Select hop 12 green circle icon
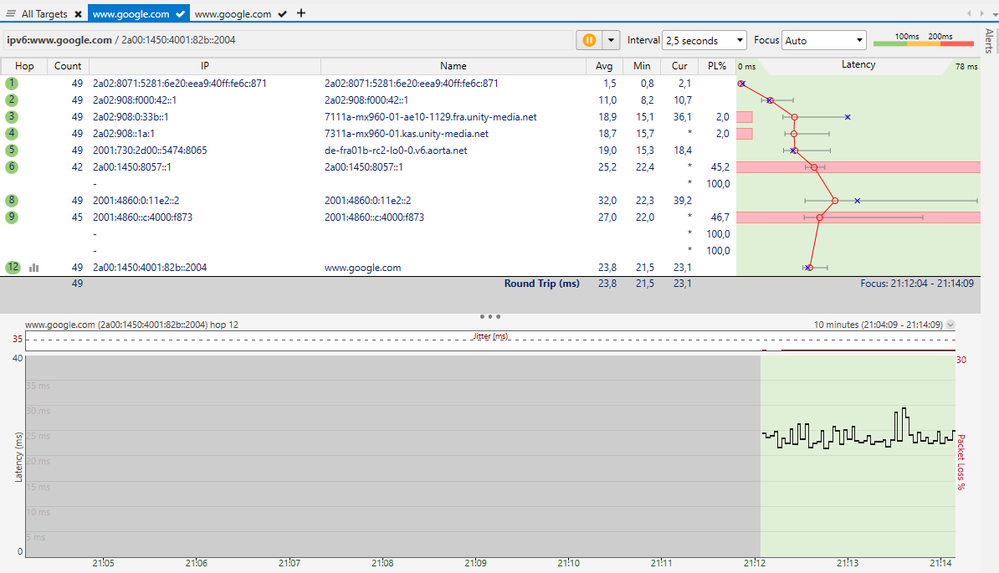This screenshot has width=999, height=573. click(x=13, y=268)
